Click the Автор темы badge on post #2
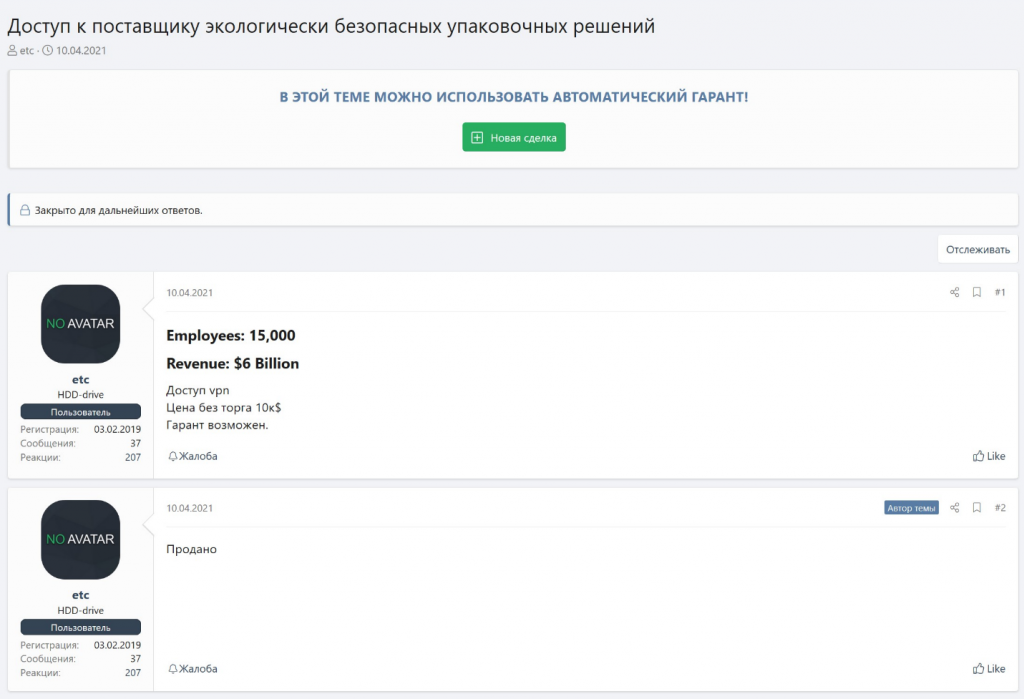 (912, 507)
